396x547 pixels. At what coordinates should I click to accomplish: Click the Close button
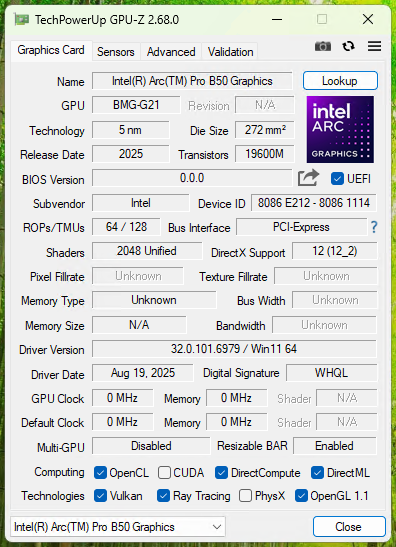[x=349, y=526]
